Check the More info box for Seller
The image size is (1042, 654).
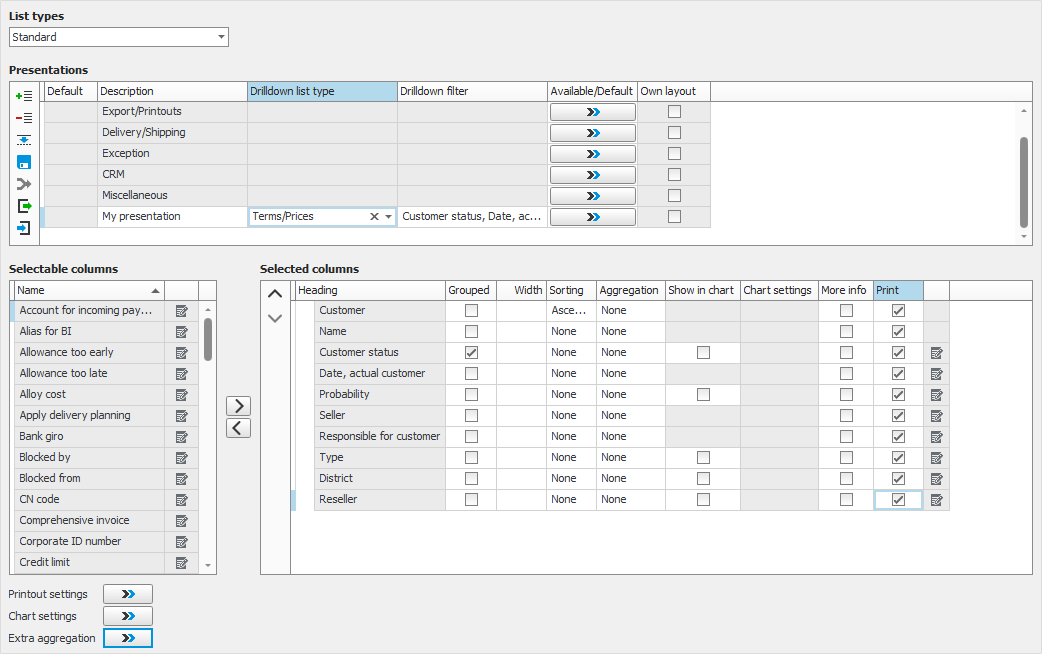pos(846,415)
